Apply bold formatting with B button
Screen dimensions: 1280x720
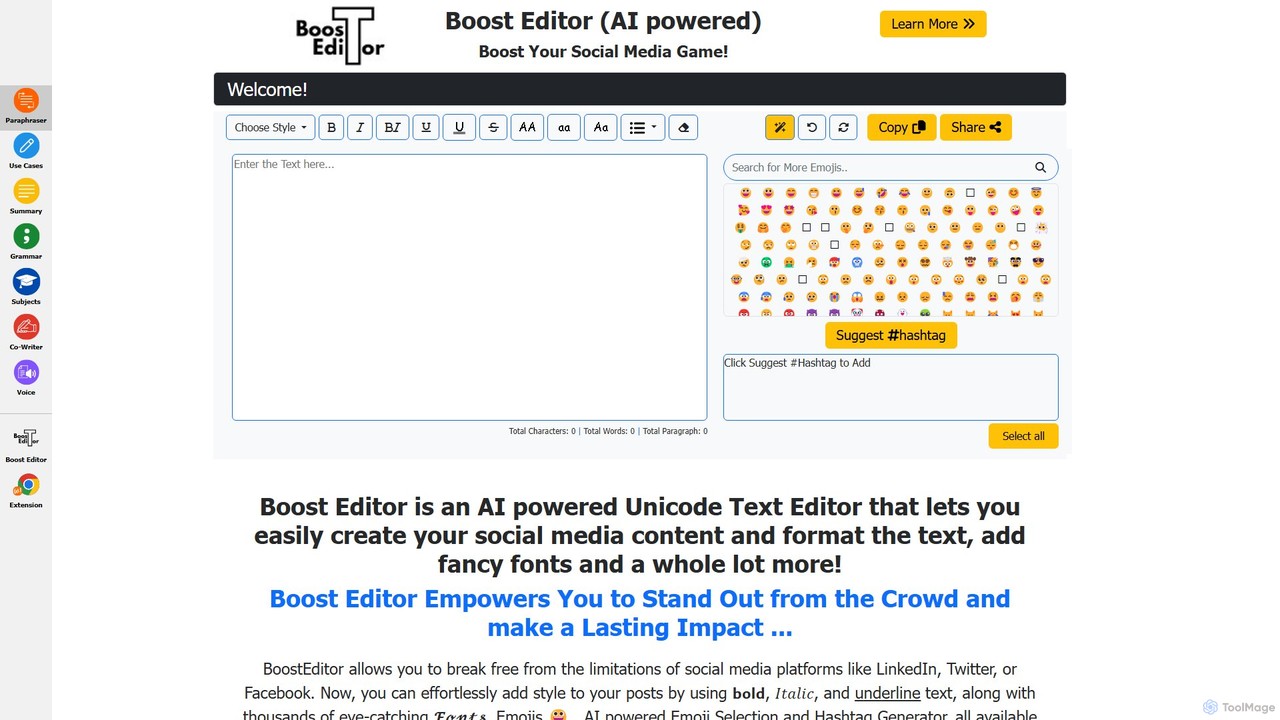coord(332,127)
